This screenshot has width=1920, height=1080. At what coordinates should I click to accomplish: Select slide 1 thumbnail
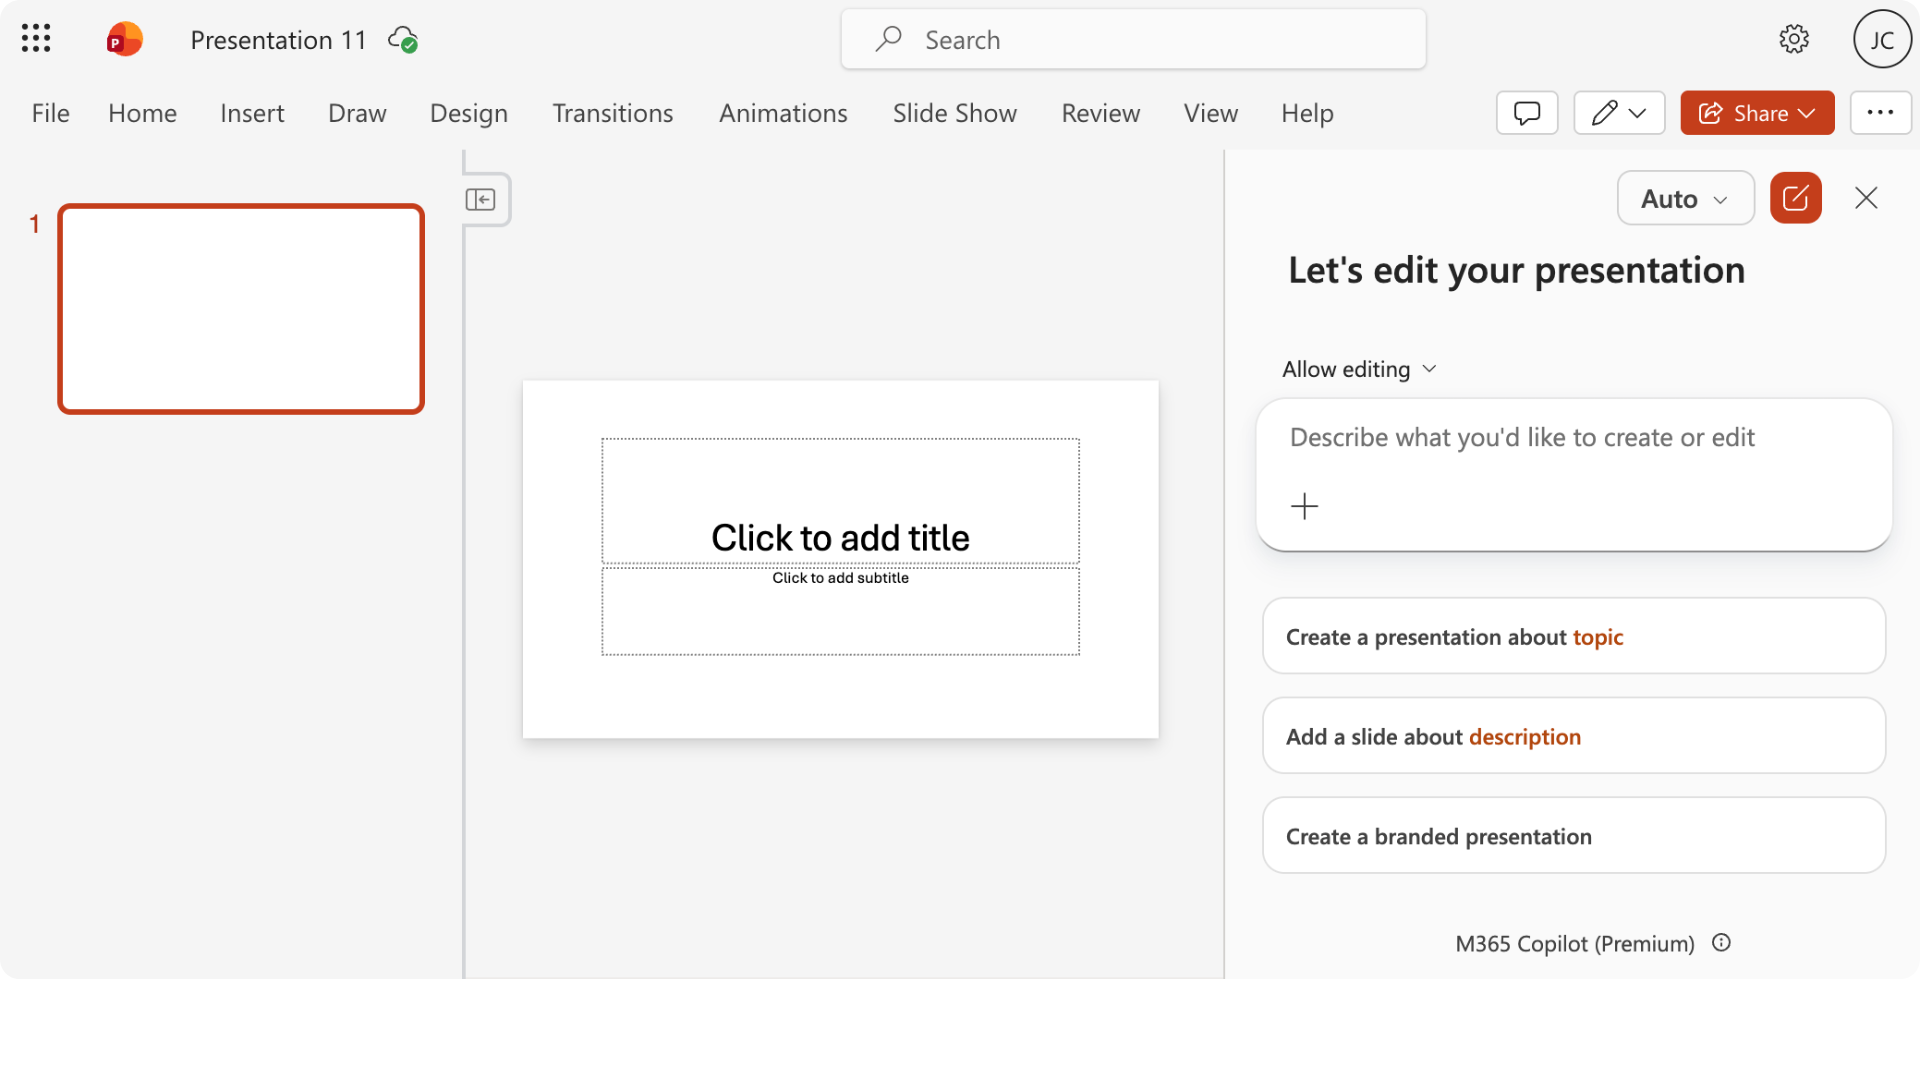241,309
